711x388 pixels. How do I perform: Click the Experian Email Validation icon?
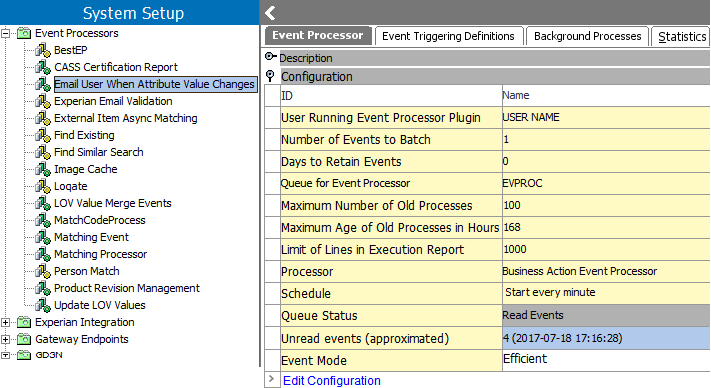[43, 101]
